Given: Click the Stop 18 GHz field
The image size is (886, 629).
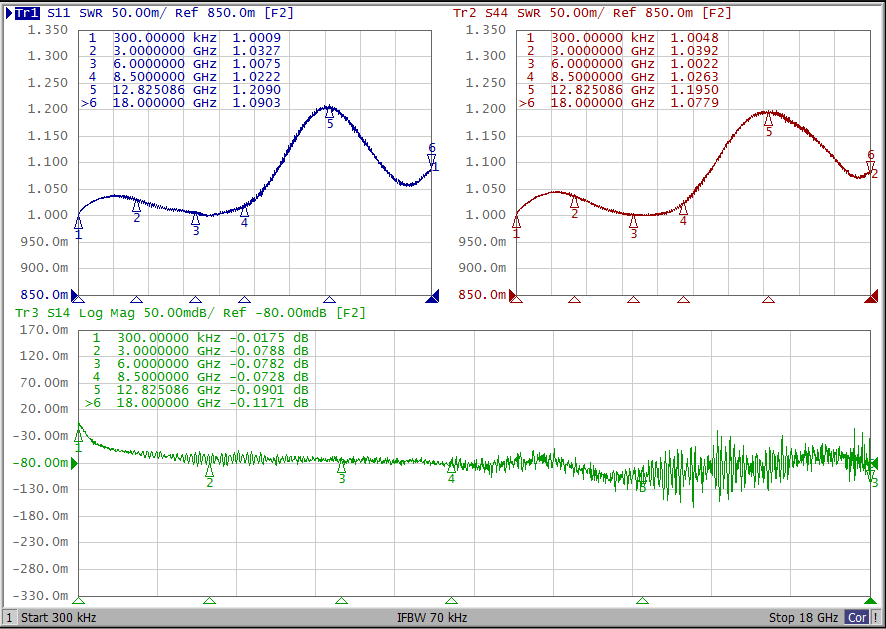Looking at the screenshot, I should click(x=803, y=618).
